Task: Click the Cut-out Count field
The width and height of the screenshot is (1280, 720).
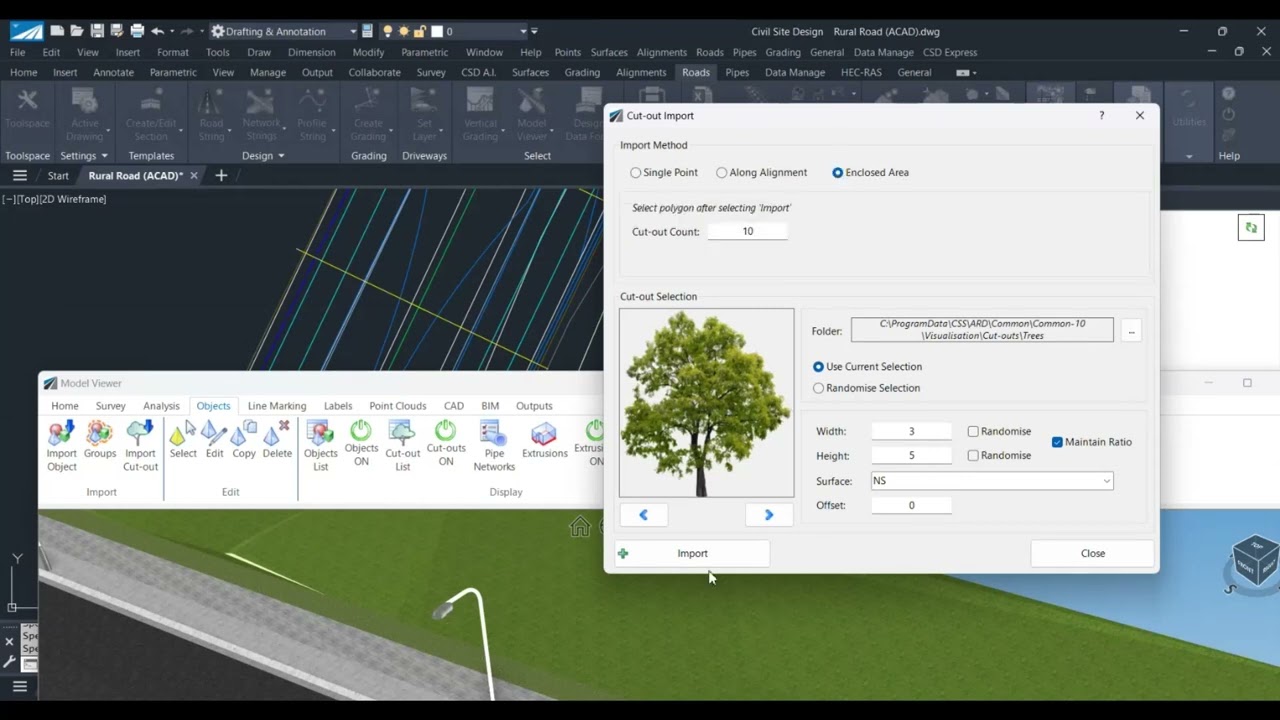Action: pos(747,231)
